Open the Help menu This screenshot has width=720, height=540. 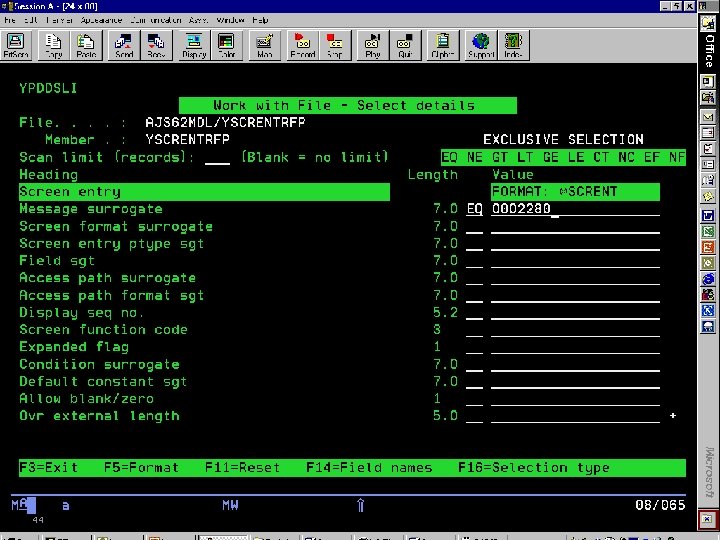coord(260,20)
